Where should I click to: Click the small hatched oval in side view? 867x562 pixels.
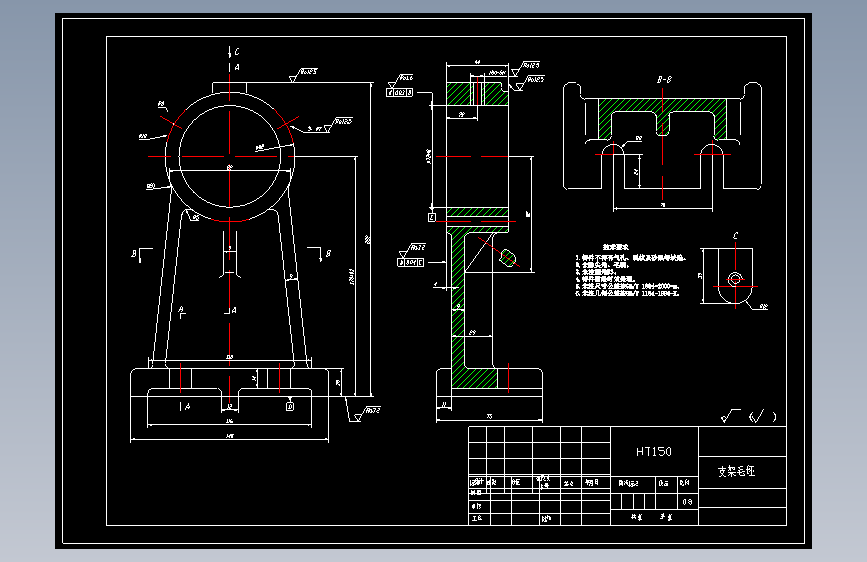508,257
